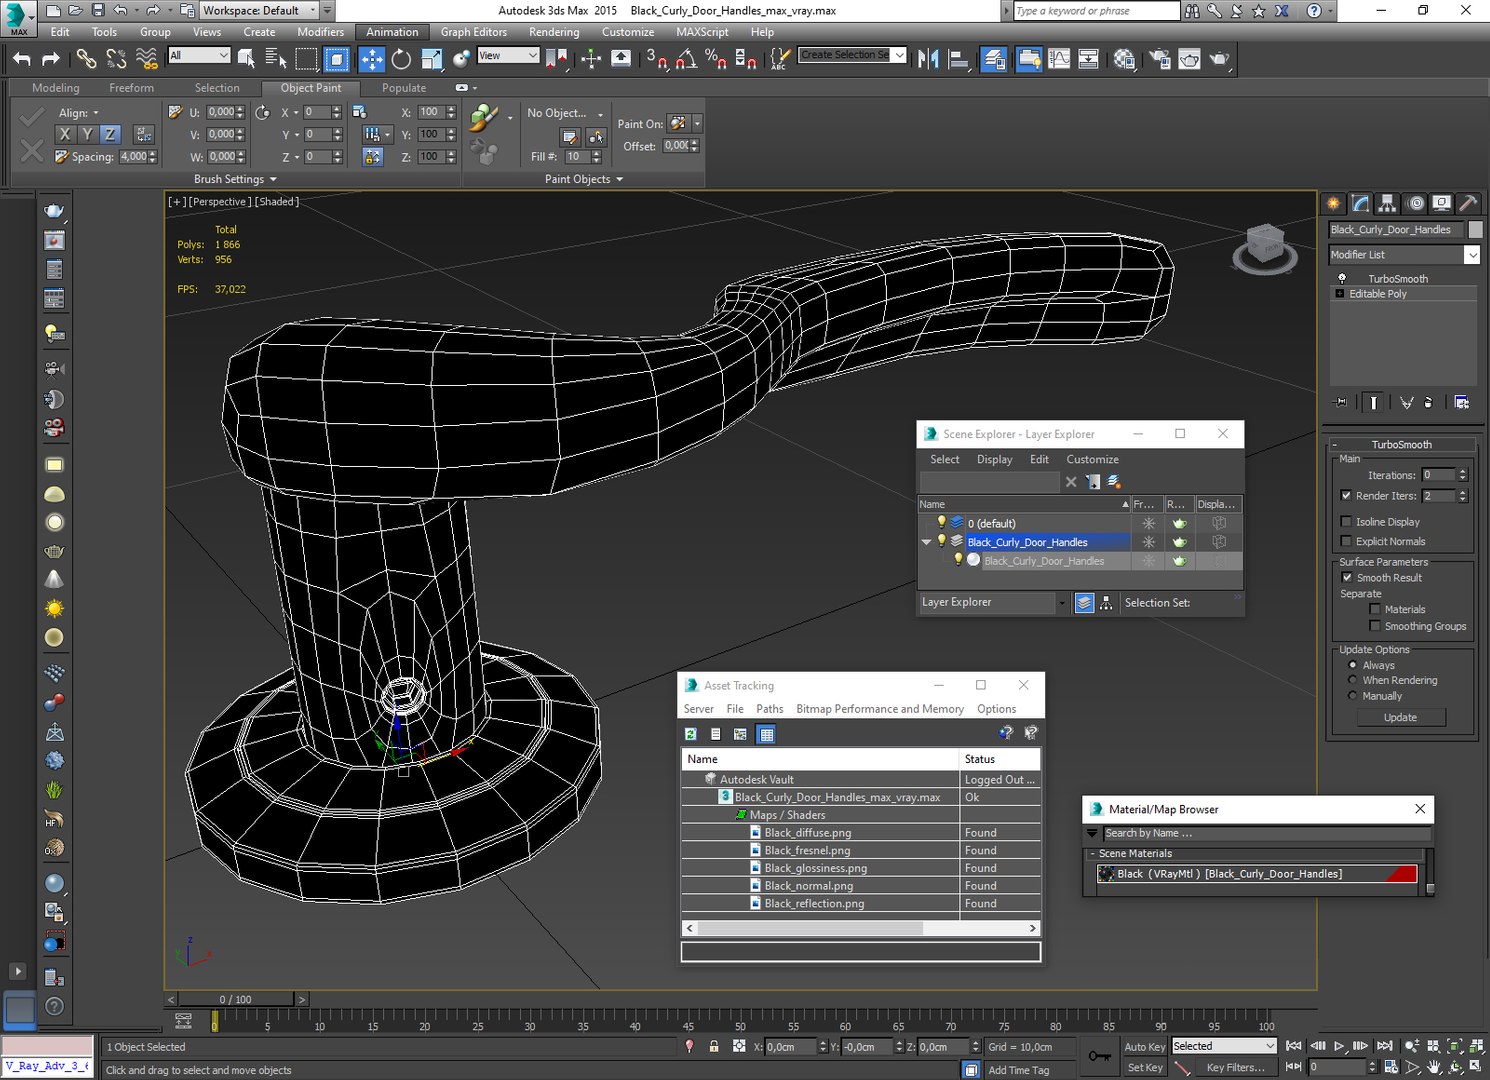Activate the Select Object arrow tool
Screen dimensions: 1490x1080
[x=246, y=59]
